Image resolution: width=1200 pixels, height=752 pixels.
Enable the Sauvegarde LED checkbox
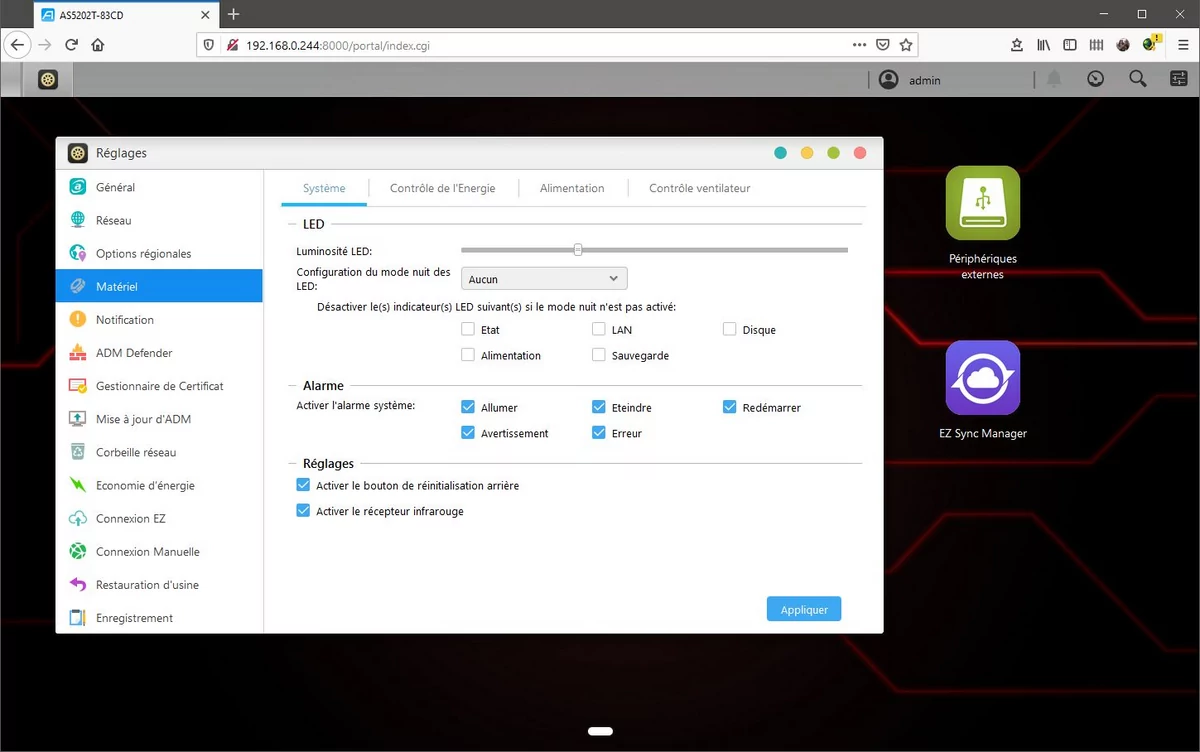coord(598,355)
